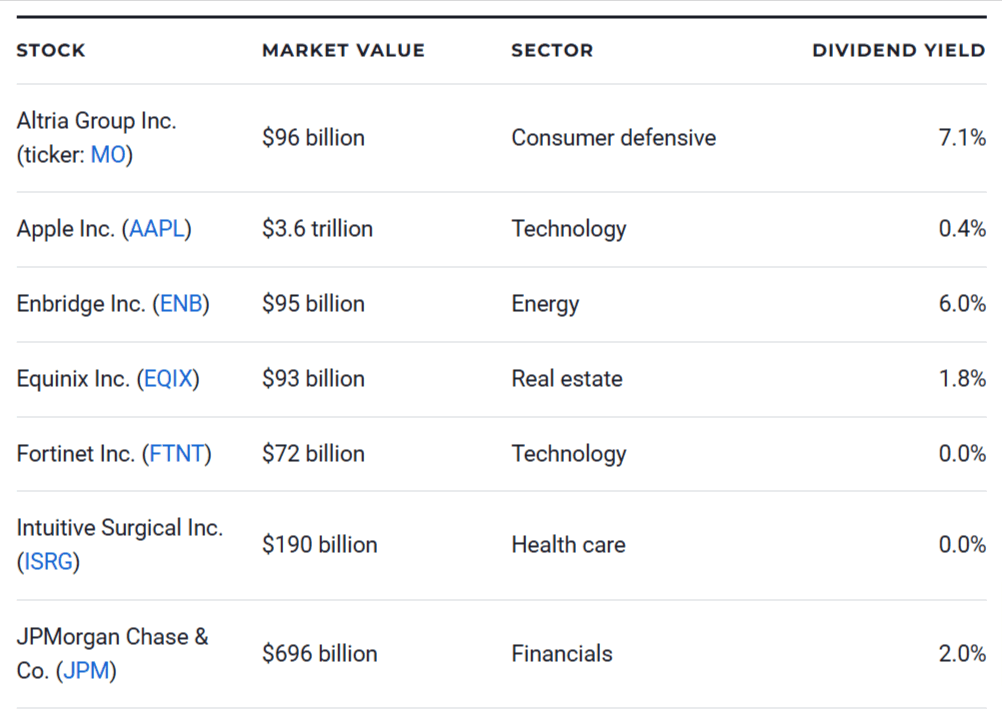Click the DIVIDEND YIELD column header
1002x722 pixels.
pyautogui.click(x=898, y=50)
